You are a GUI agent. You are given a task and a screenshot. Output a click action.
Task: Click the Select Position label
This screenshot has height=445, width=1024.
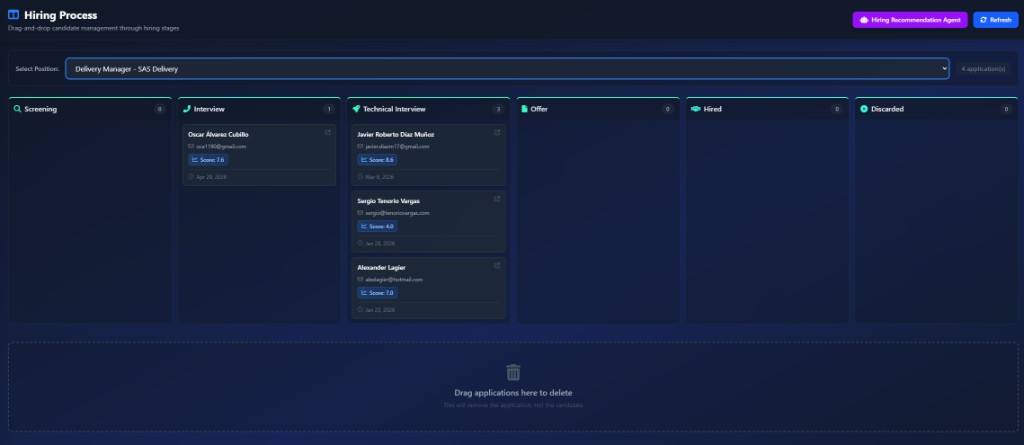(37, 69)
